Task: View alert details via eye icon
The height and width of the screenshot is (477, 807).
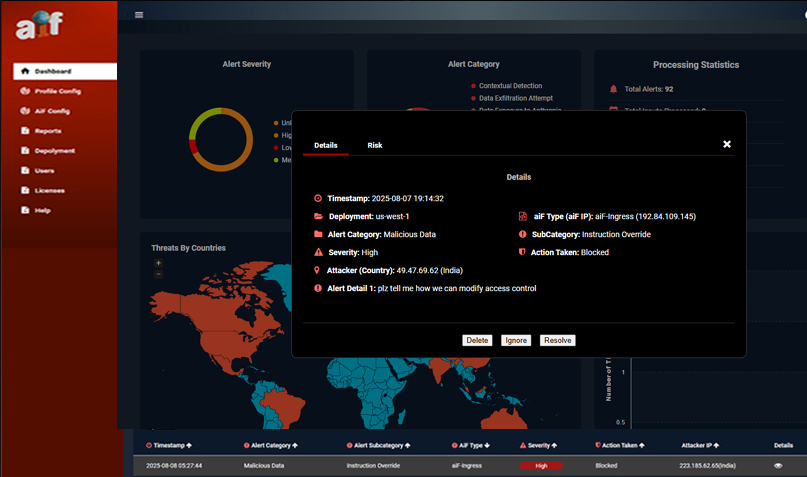Action: point(778,465)
